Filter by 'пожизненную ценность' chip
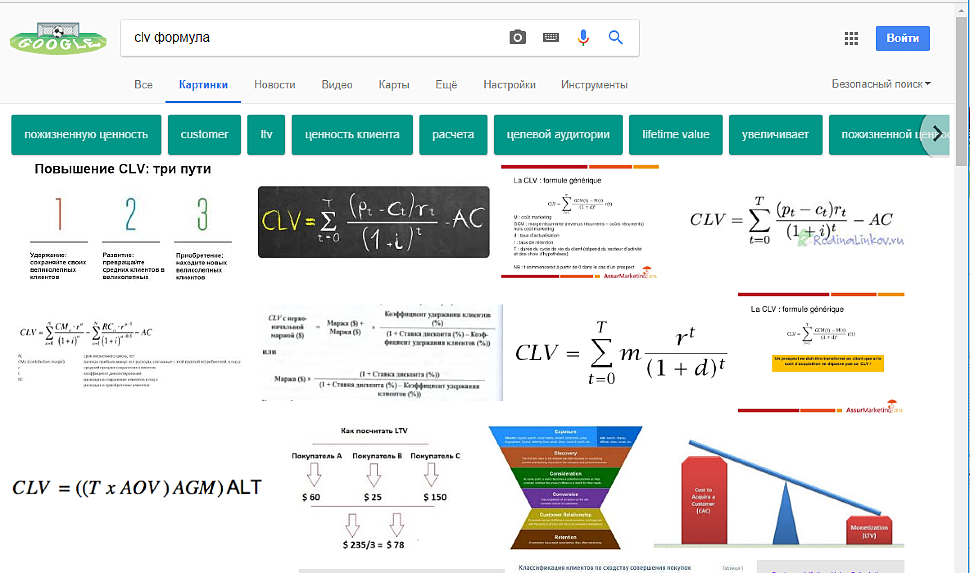Screen dimensions: 970x573 click(x=86, y=134)
